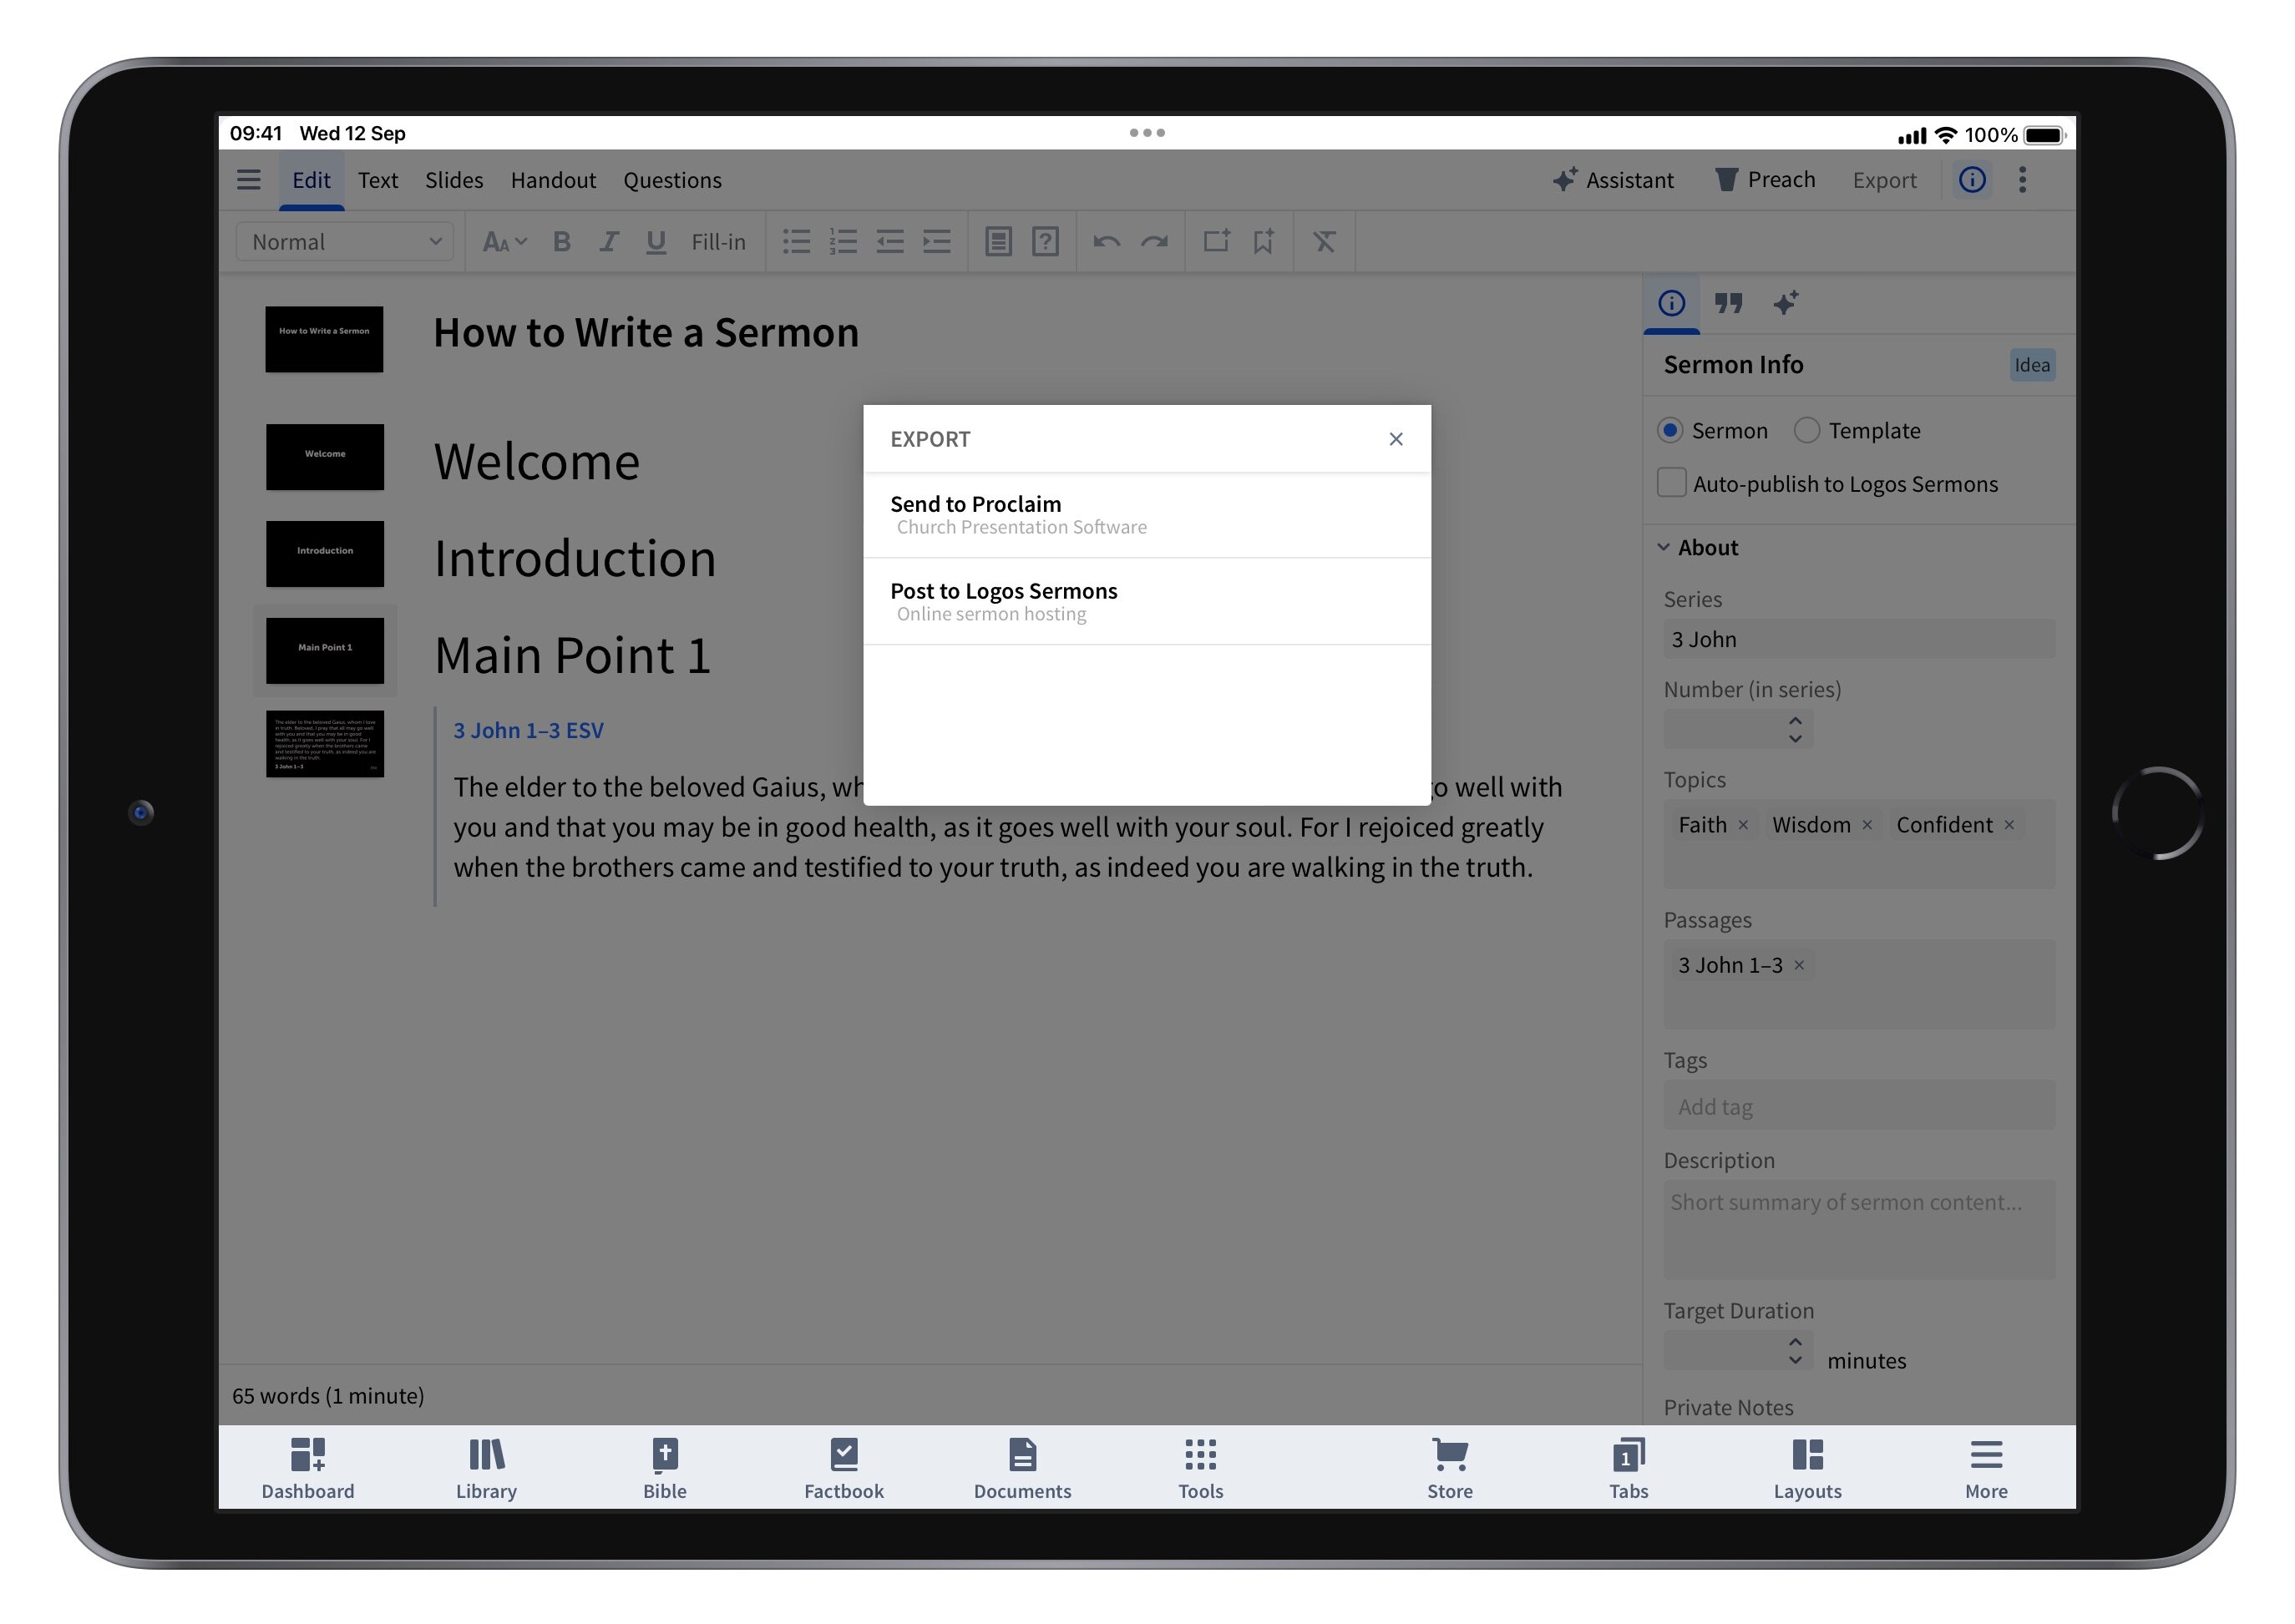Switch to the Questions tab
Image resolution: width=2295 pixels, height=1624 pixels.
[672, 180]
